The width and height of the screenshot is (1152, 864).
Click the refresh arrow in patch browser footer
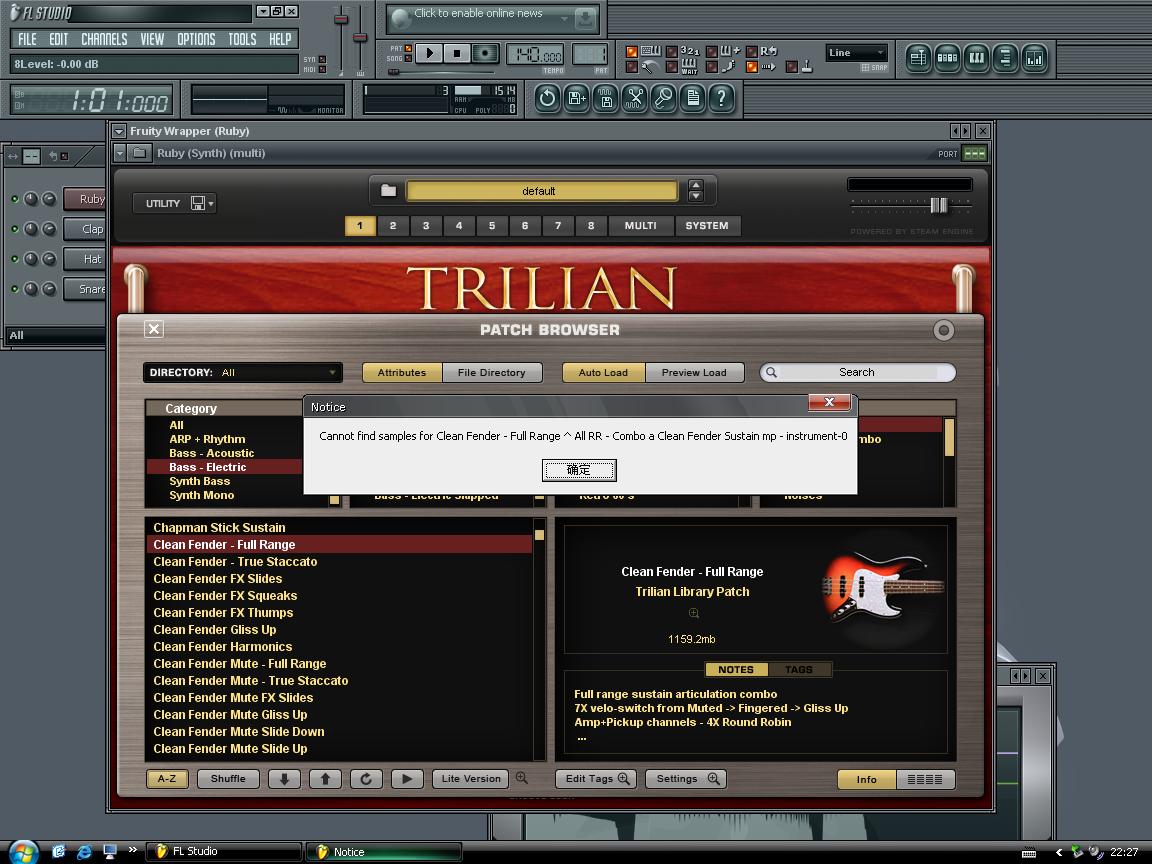[x=366, y=779]
